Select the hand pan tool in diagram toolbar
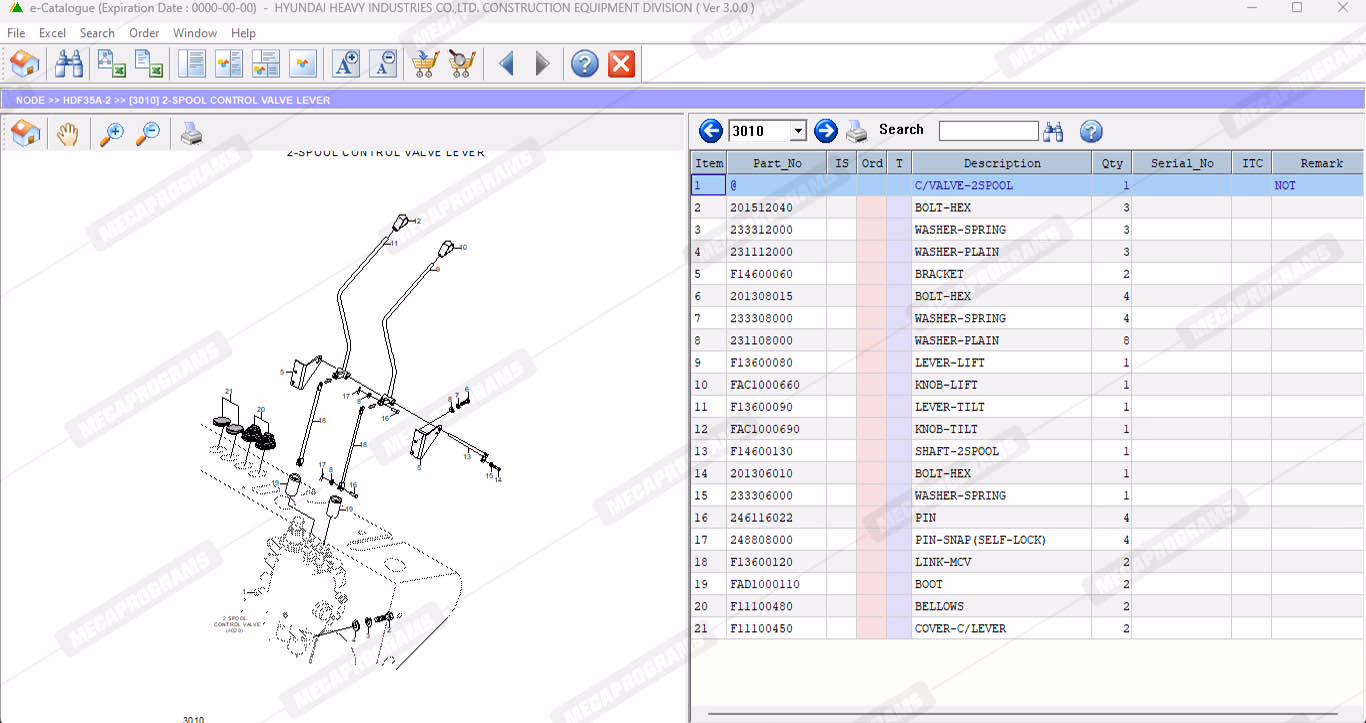Viewport: 1366px width, 723px height. point(67,134)
